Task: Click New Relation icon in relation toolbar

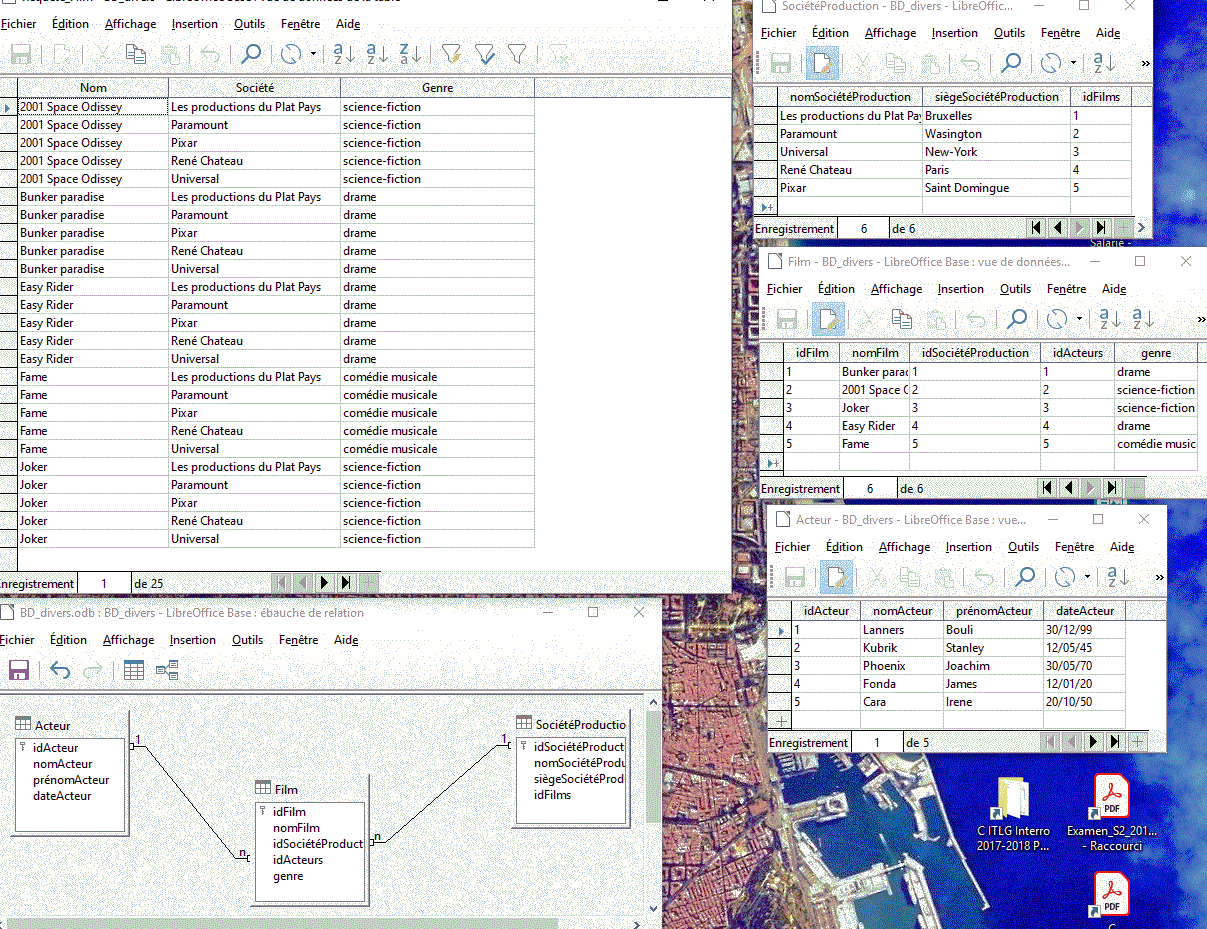Action: tap(167, 671)
